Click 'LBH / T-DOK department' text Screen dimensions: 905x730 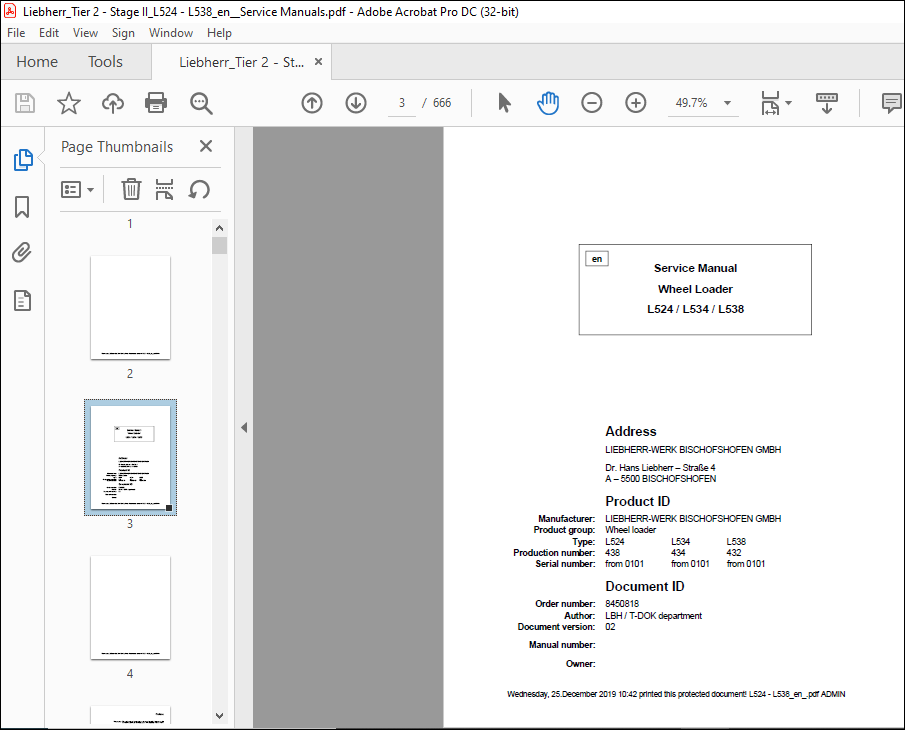coord(653,616)
